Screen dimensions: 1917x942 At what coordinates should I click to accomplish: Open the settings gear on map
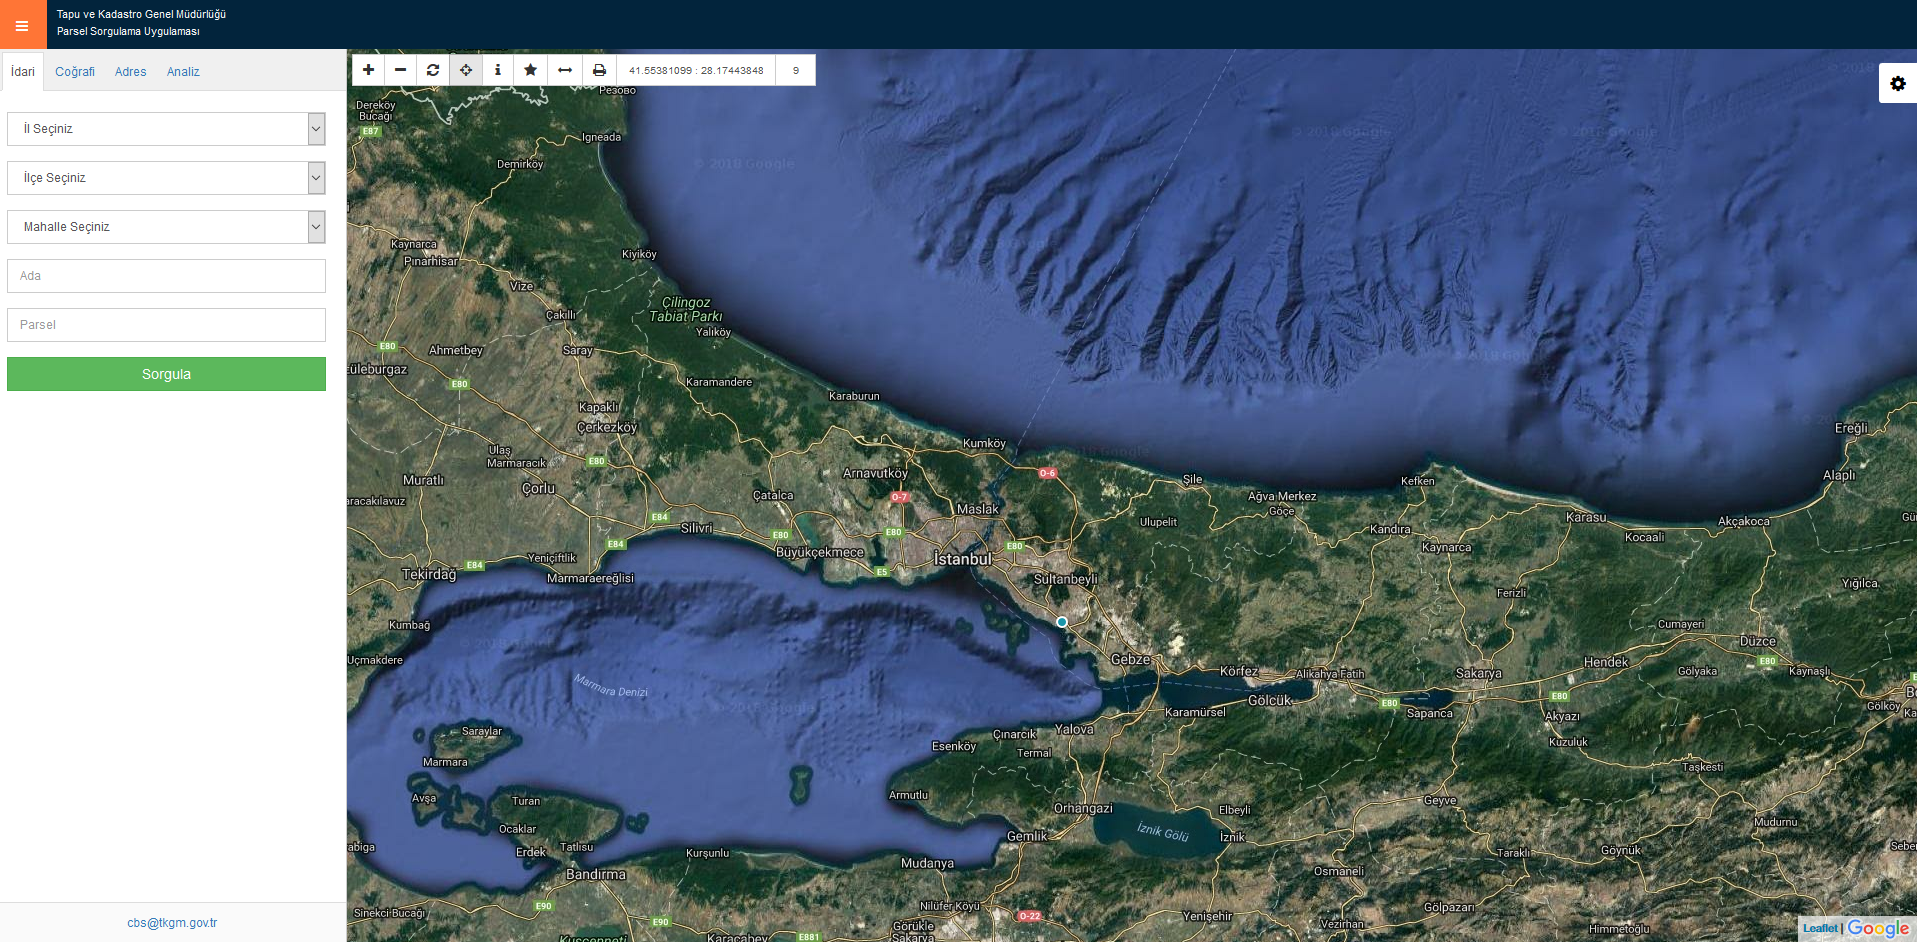point(1897,84)
